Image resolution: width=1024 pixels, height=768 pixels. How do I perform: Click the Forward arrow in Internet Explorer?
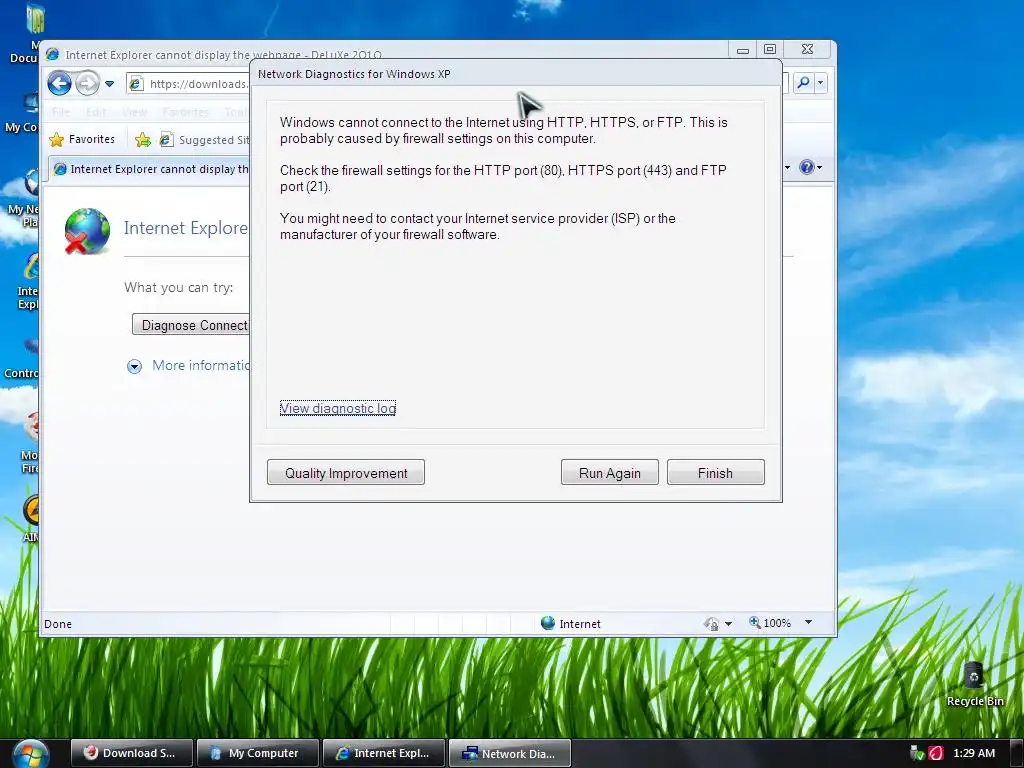(x=87, y=84)
